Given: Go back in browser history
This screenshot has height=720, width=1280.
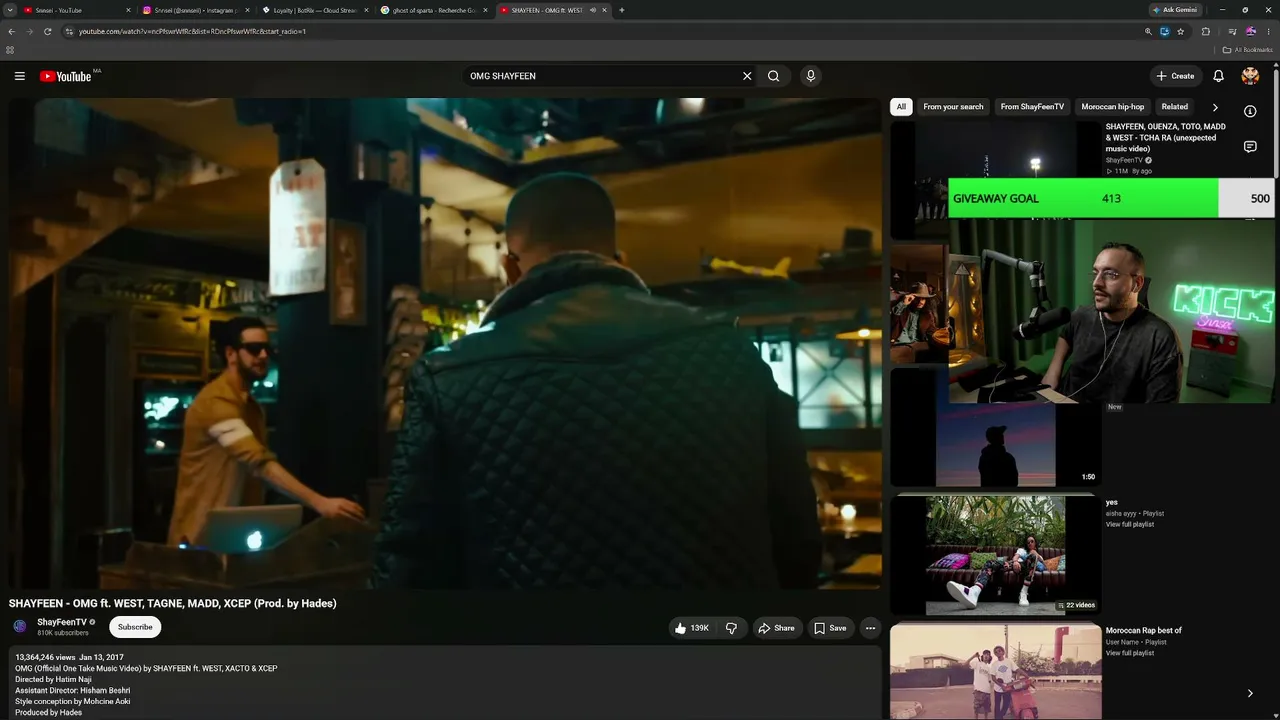Looking at the screenshot, I should (x=11, y=31).
